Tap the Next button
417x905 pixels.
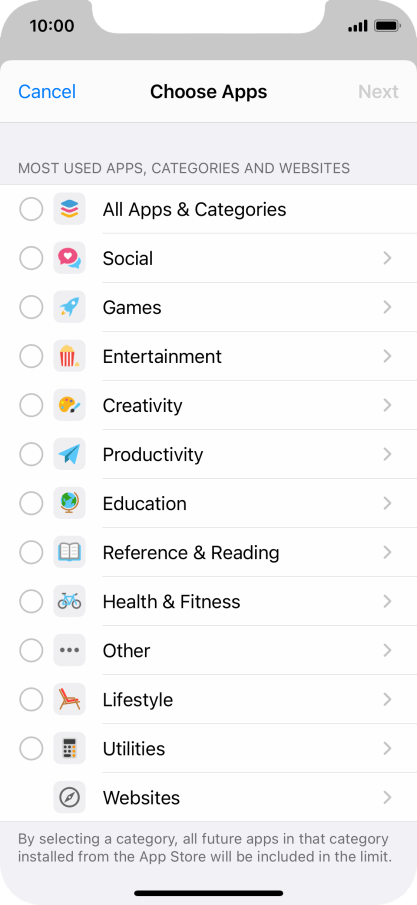point(378,92)
